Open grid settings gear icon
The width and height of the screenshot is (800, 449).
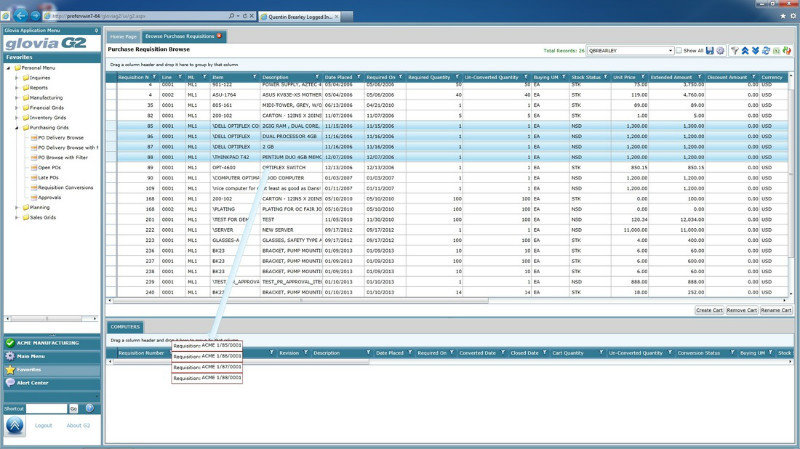pos(720,50)
